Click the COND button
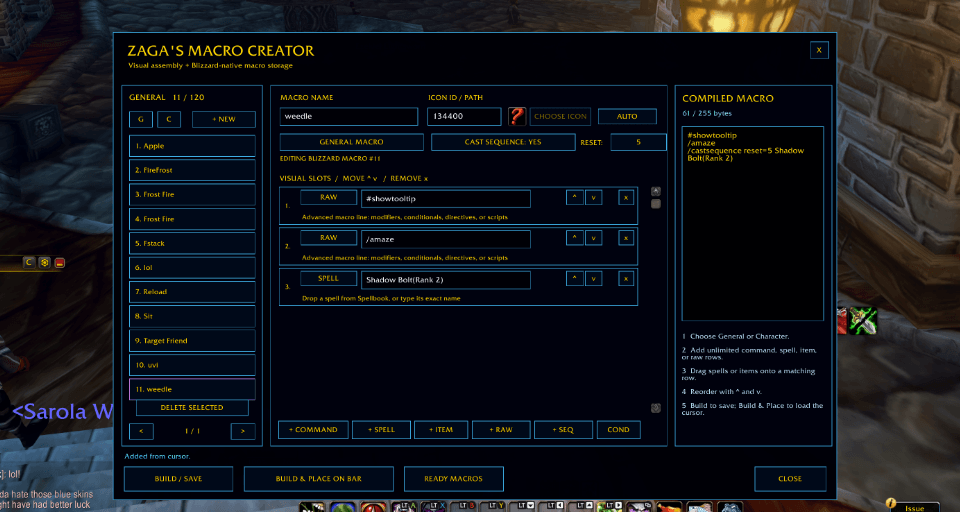This screenshot has height=512, width=960. [618, 430]
